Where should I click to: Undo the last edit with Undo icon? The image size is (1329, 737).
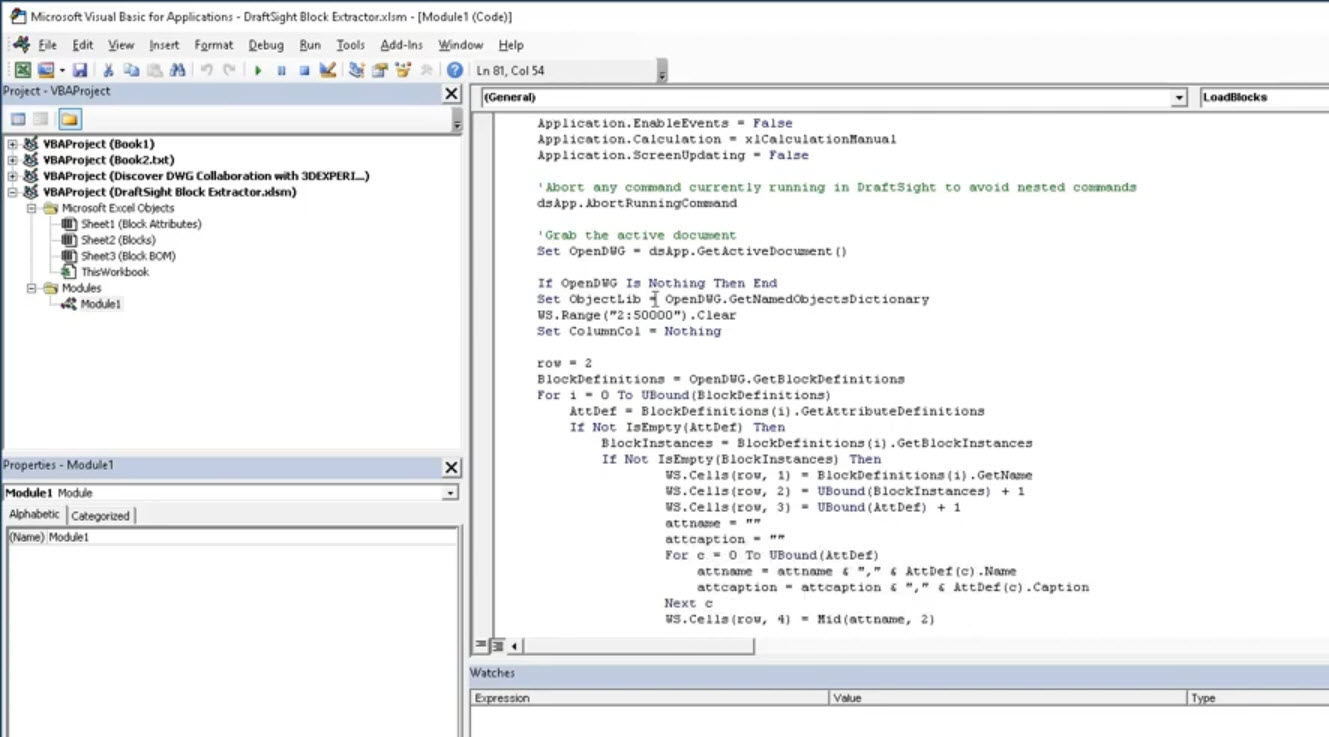207,70
